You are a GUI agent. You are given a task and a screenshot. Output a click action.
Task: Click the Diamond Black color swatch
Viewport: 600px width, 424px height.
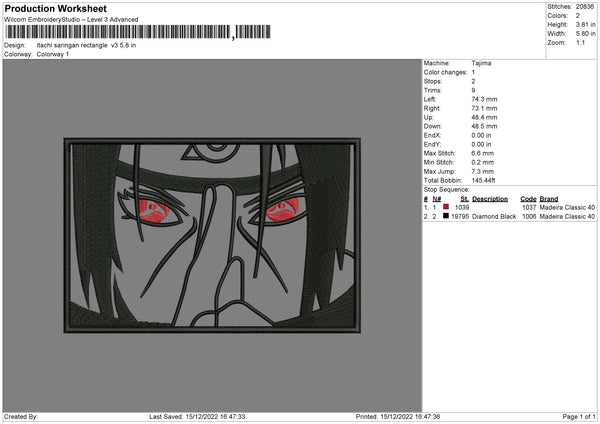pyautogui.click(x=446, y=216)
